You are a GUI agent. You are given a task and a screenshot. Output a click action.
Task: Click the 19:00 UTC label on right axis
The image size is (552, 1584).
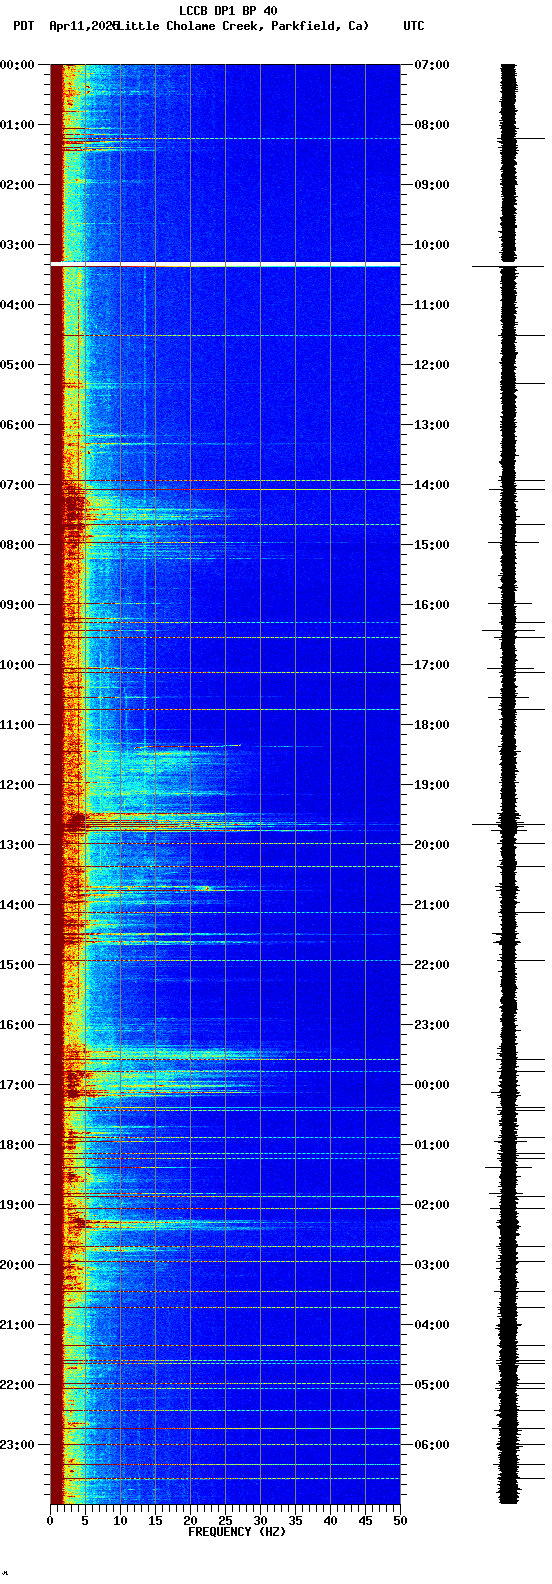point(432,785)
